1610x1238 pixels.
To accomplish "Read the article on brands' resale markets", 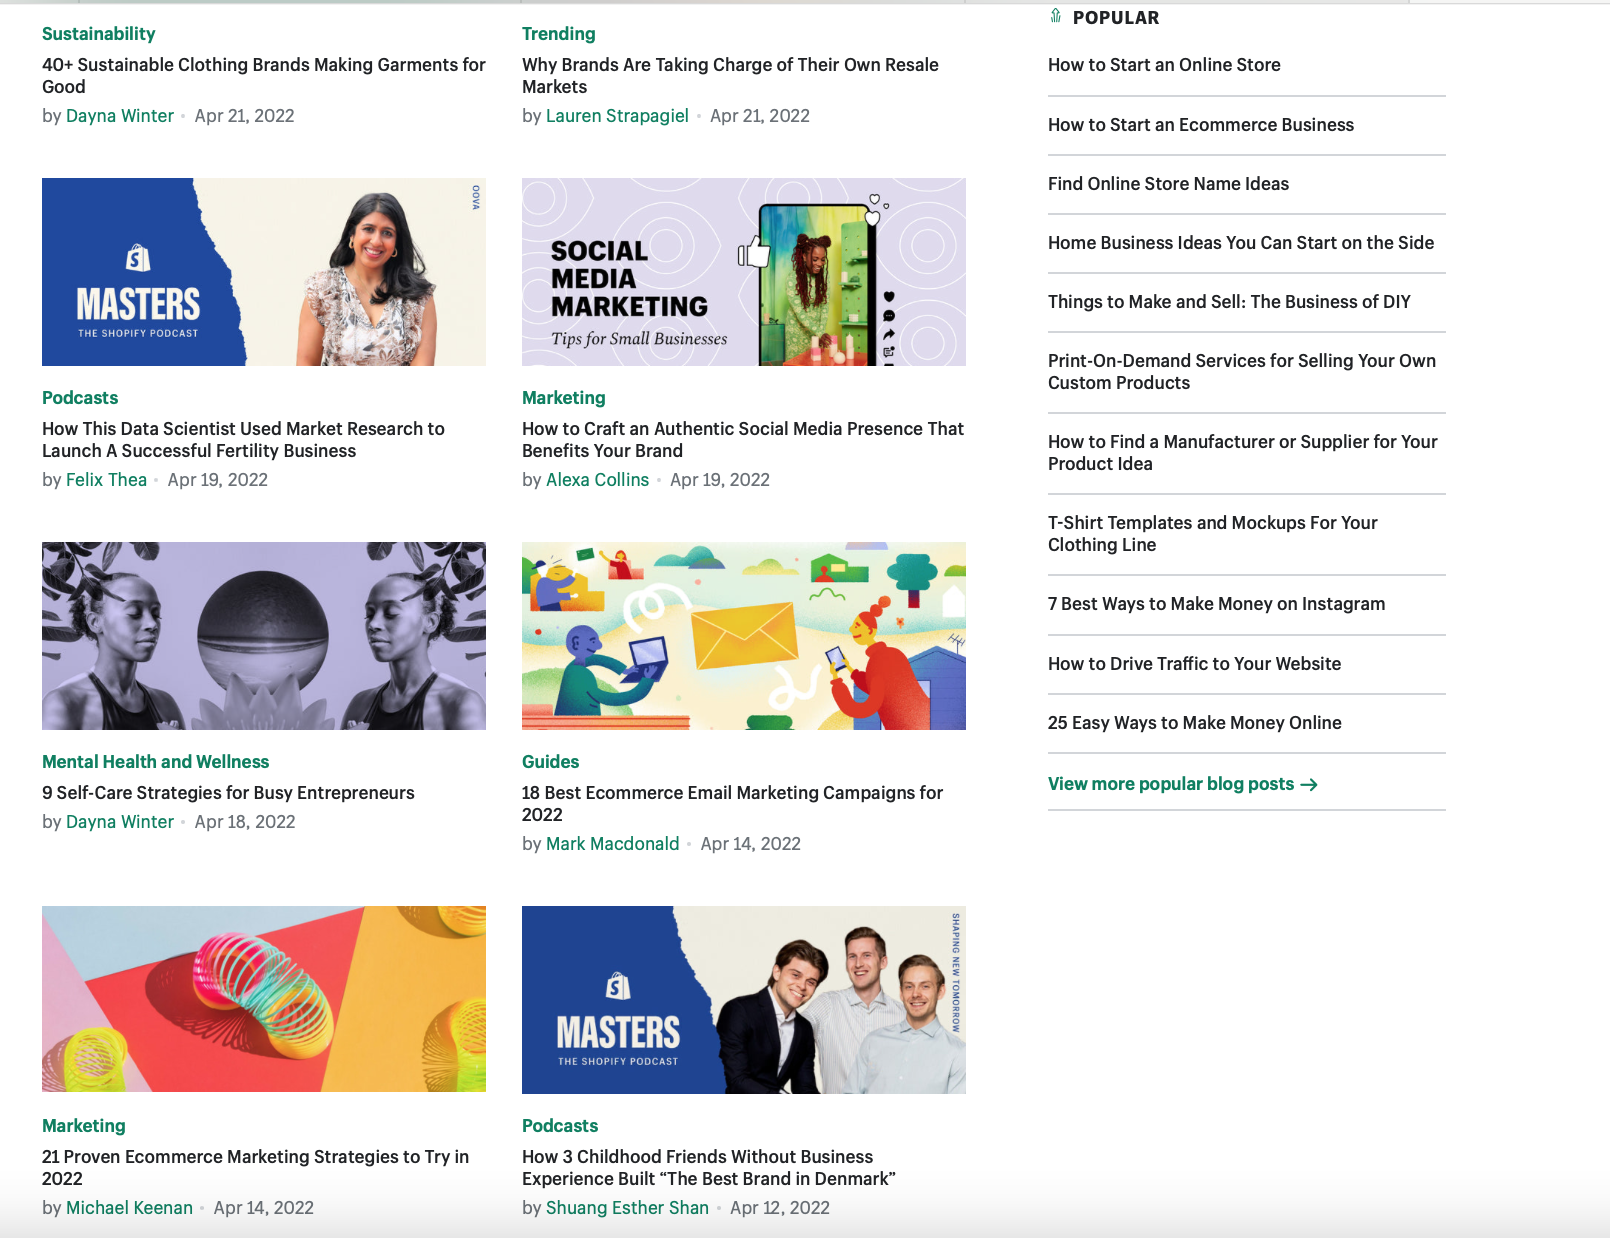I will 730,75.
